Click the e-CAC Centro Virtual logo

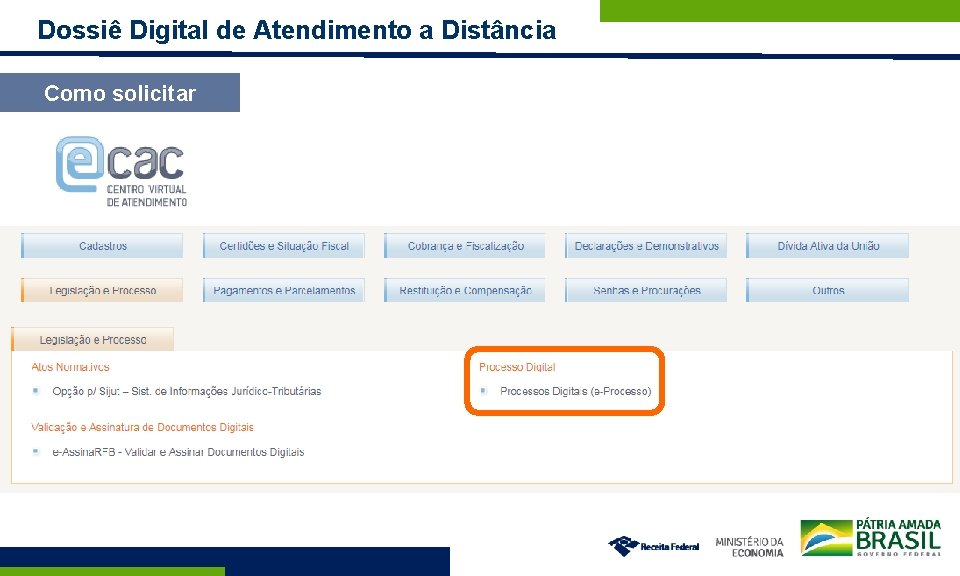pos(121,171)
